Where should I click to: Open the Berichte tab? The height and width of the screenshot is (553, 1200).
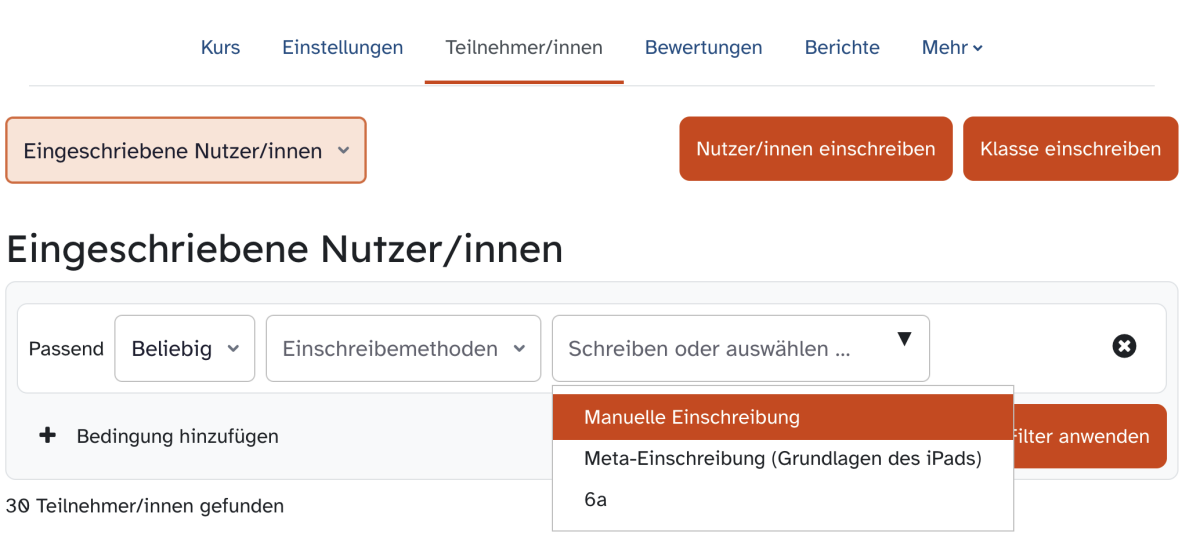[842, 47]
